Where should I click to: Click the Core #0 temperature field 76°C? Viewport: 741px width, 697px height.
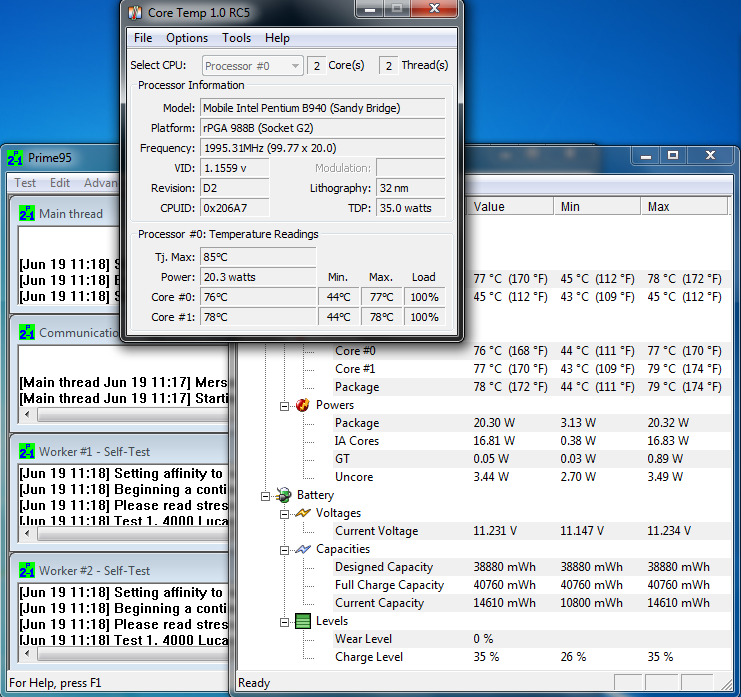tap(258, 297)
